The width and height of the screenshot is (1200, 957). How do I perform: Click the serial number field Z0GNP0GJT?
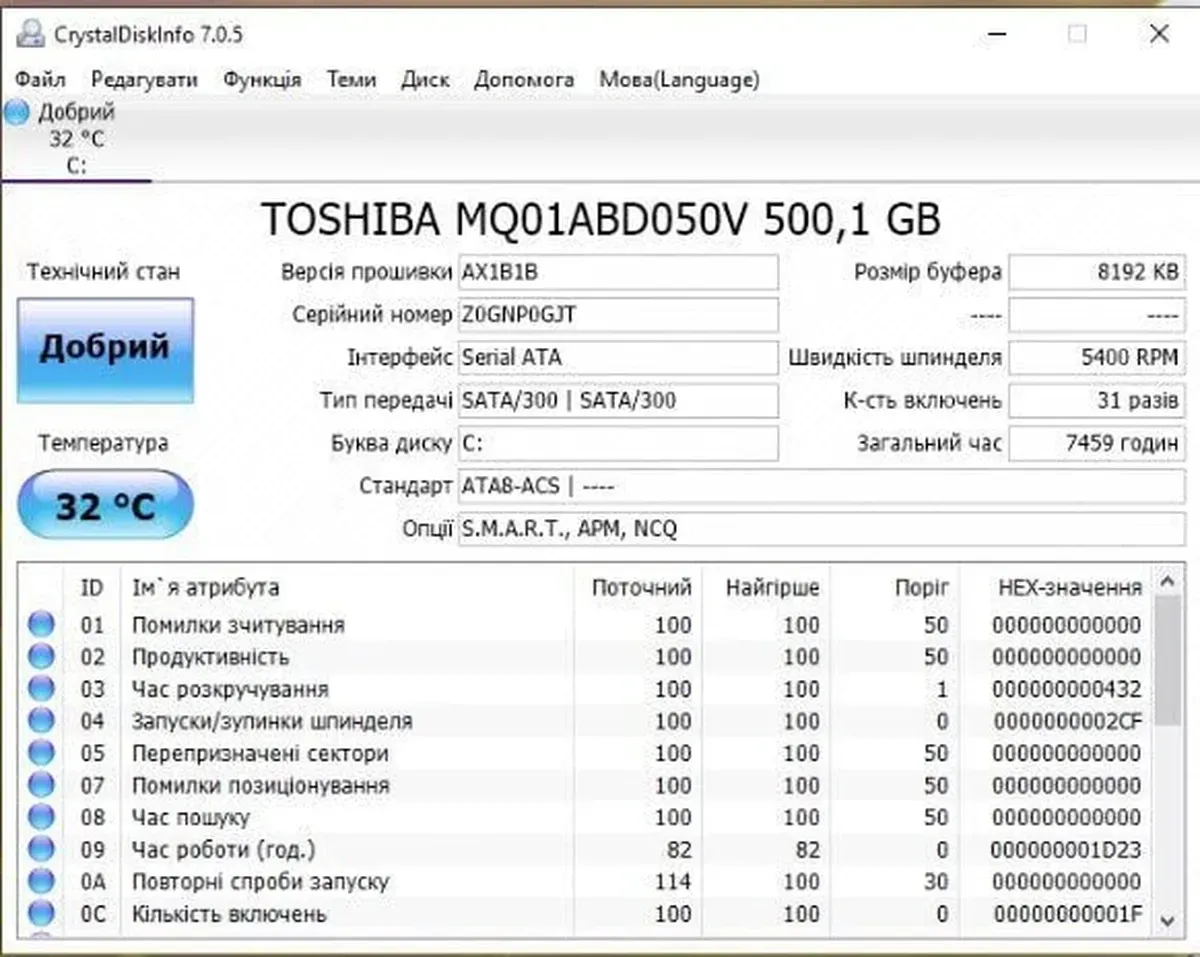[617, 315]
